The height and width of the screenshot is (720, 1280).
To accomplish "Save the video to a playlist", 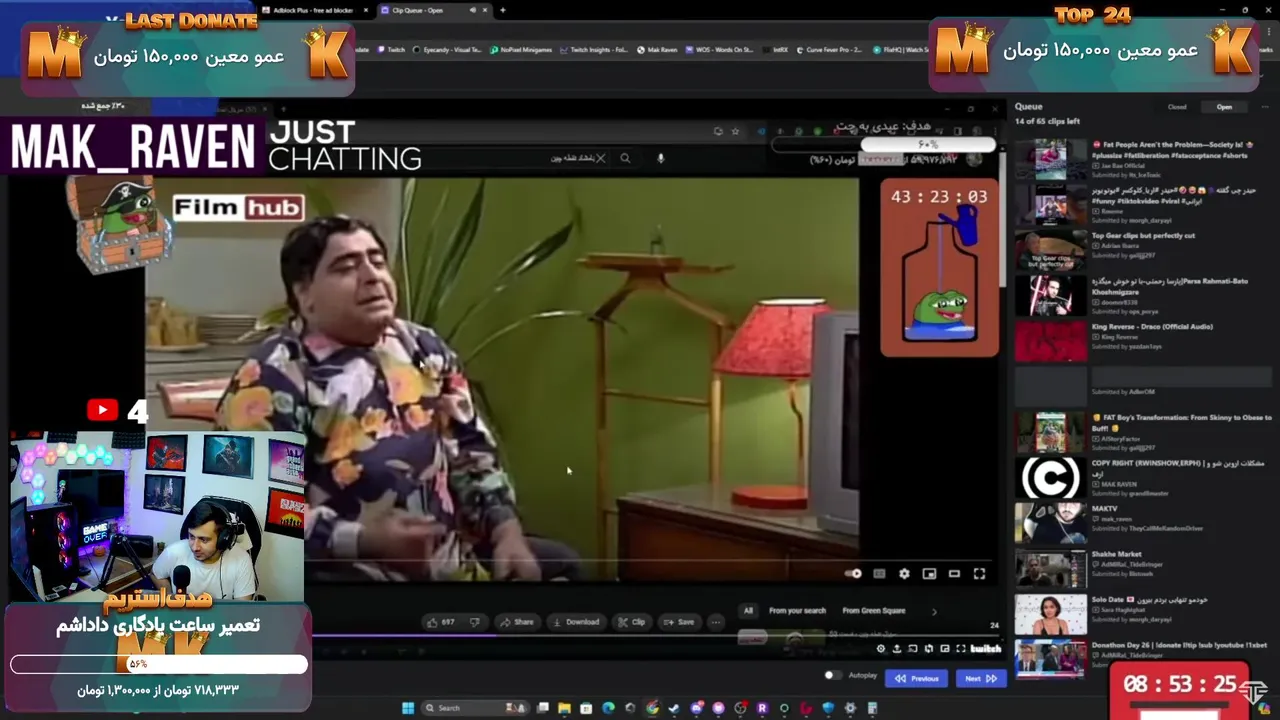I will click(x=679, y=622).
